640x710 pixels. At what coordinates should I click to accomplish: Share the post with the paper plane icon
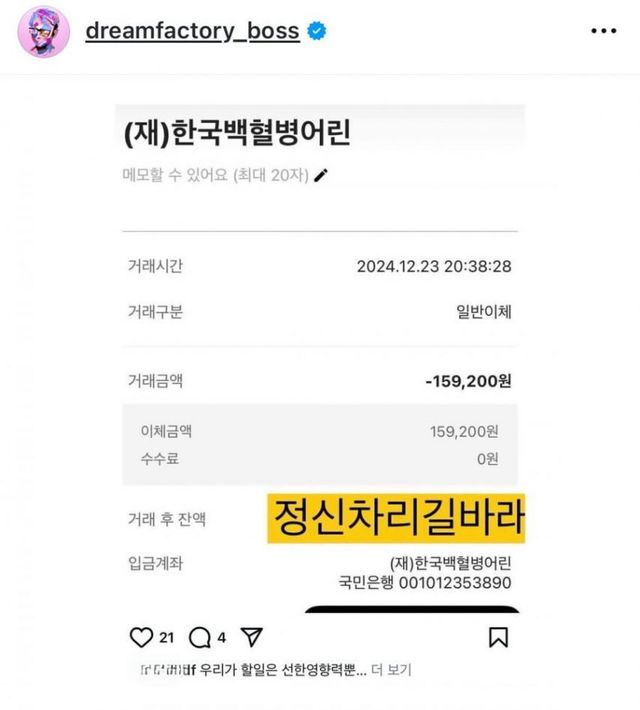point(252,637)
